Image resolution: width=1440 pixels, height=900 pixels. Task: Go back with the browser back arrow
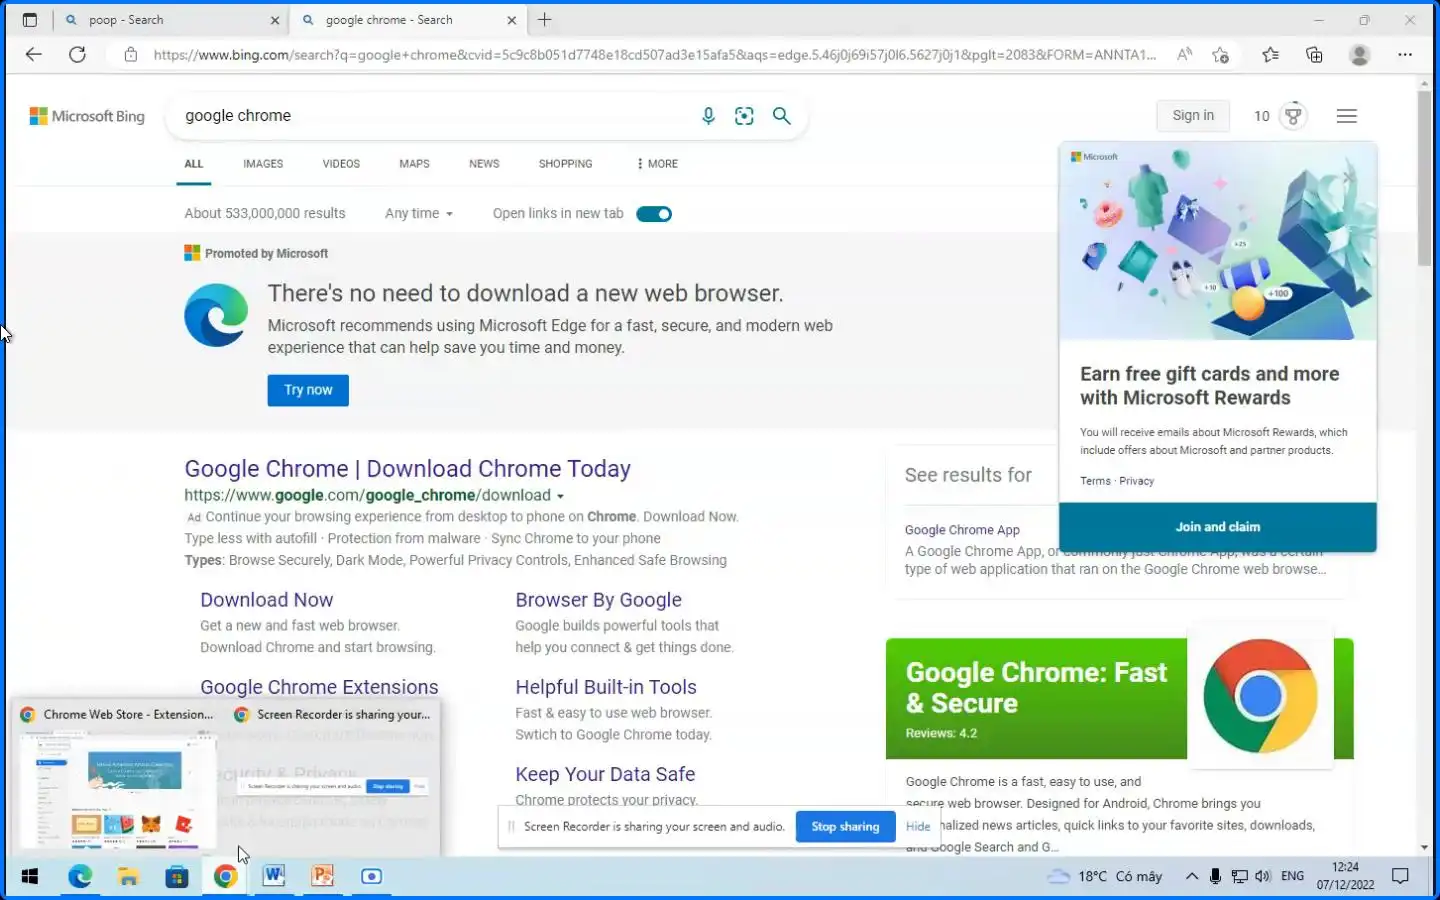pos(34,55)
